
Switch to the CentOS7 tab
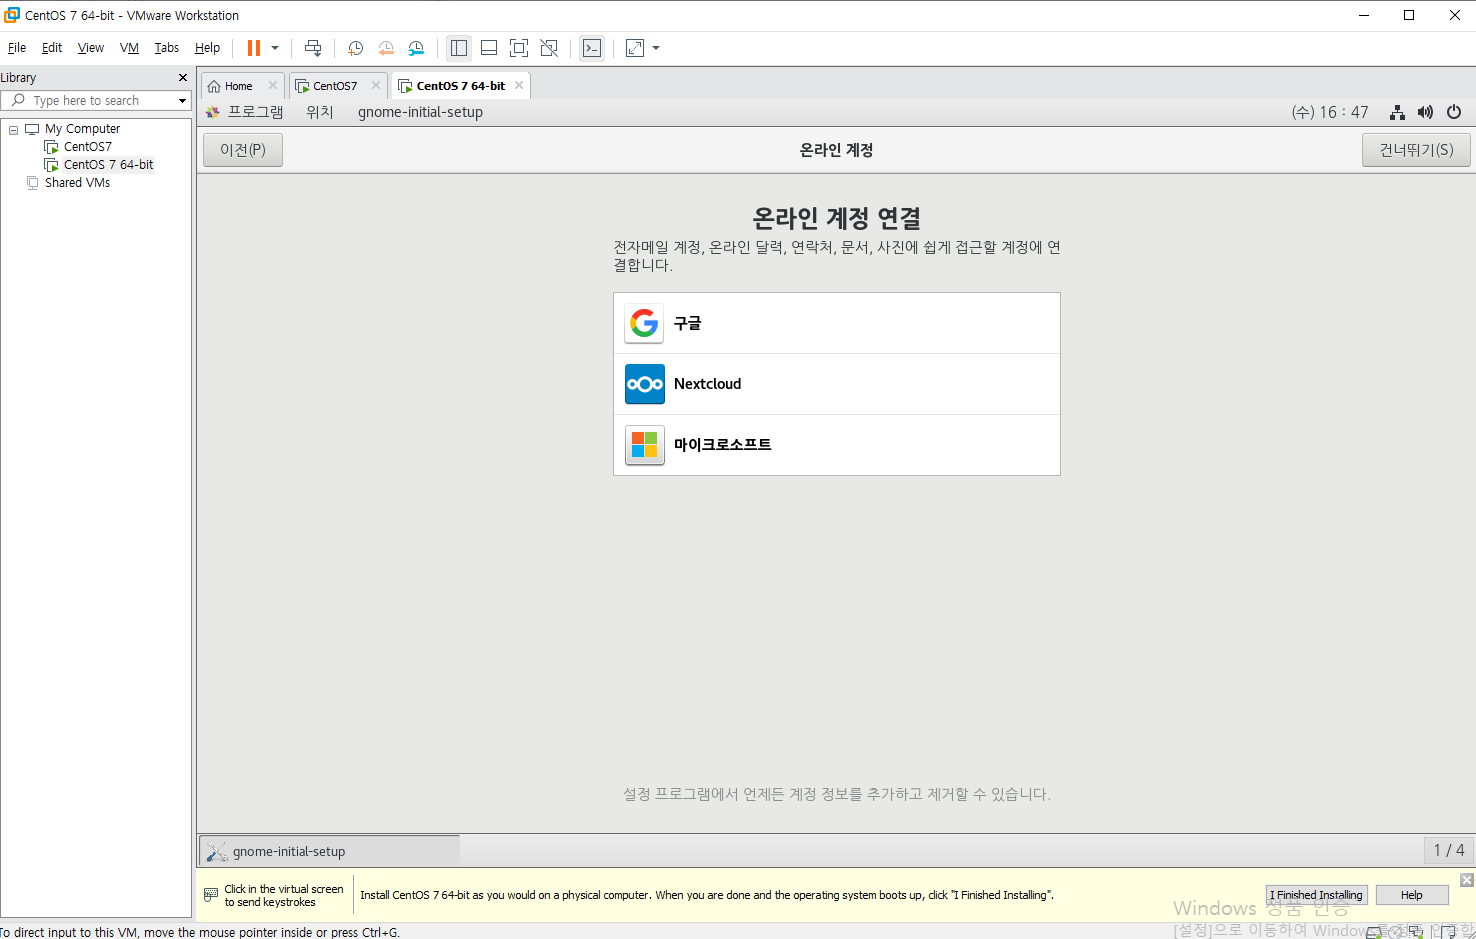334,86
